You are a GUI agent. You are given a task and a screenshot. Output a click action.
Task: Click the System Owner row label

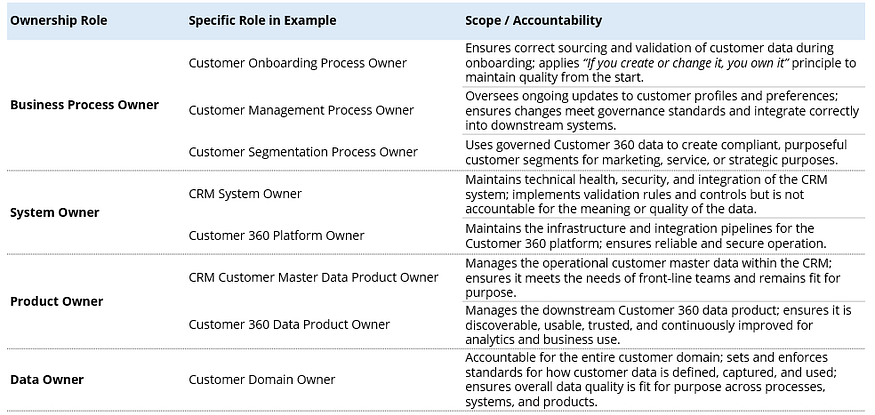click(x=55, y=213)
